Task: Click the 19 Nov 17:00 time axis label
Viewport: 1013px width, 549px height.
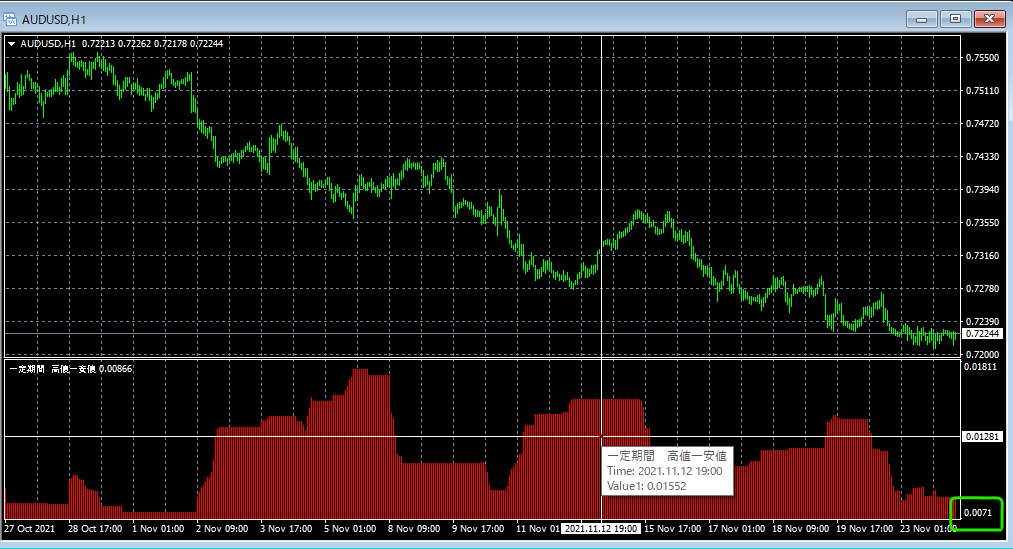Action: [864, 528]
